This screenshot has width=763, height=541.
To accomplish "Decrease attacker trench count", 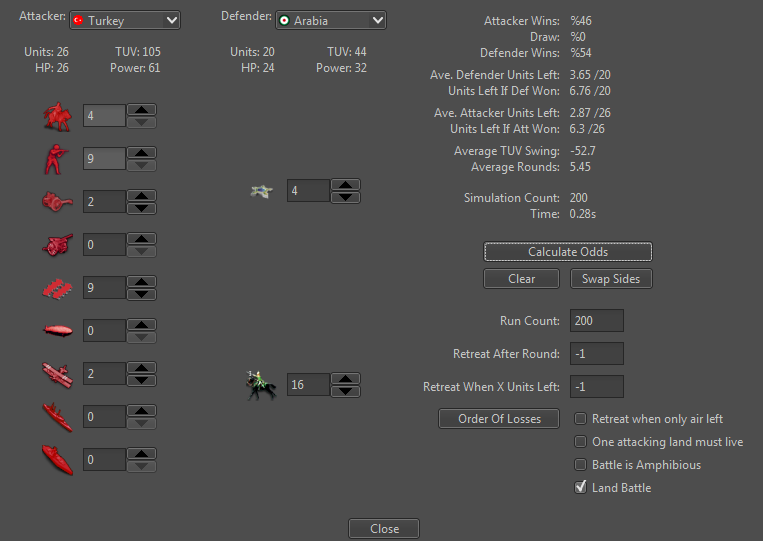I will 142,294.
